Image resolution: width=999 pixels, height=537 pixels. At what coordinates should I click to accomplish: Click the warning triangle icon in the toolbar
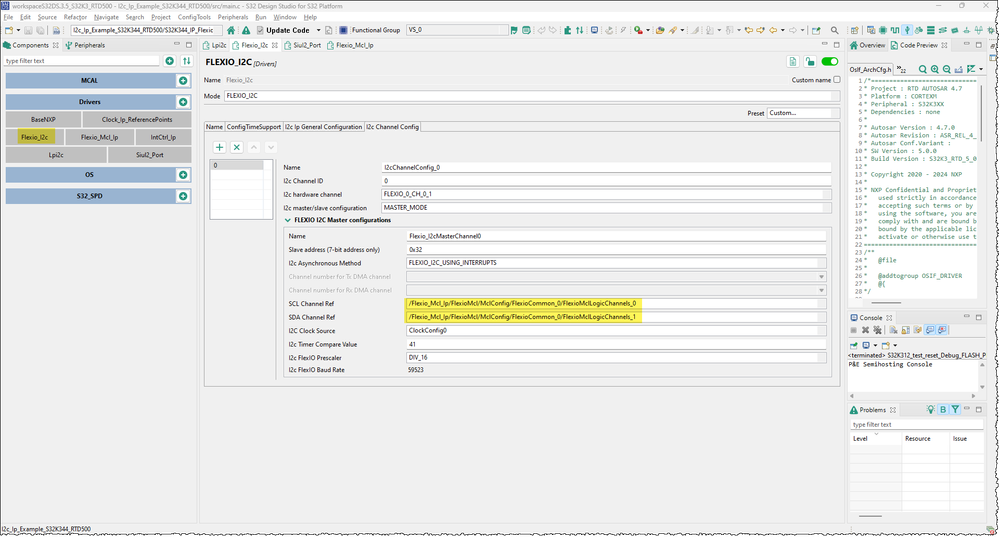246,30
